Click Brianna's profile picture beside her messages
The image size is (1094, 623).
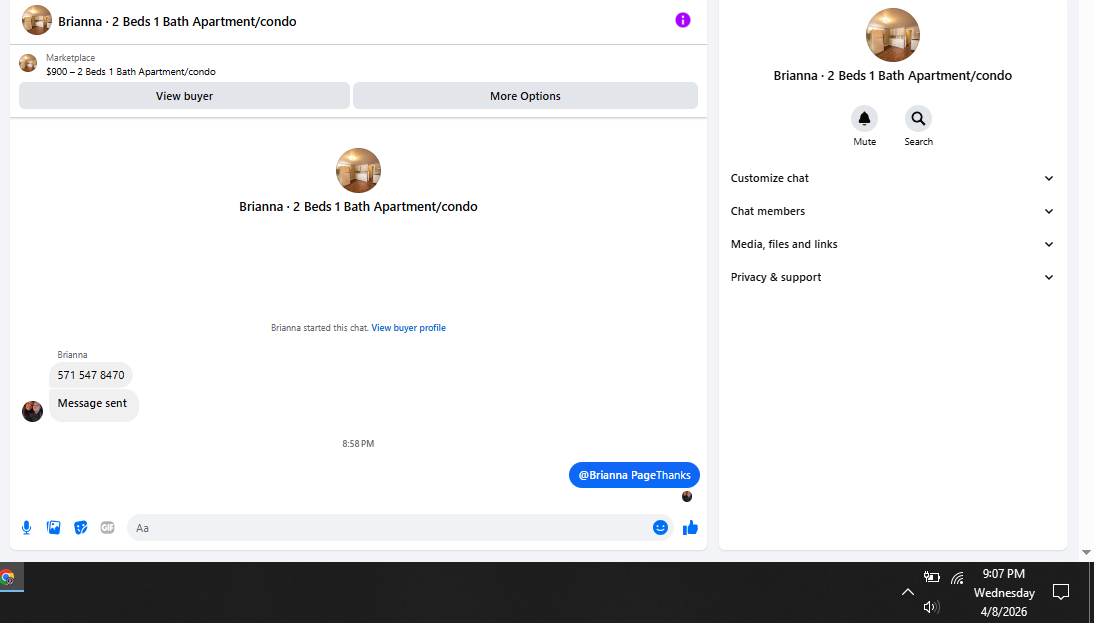(x=32, y=411)
